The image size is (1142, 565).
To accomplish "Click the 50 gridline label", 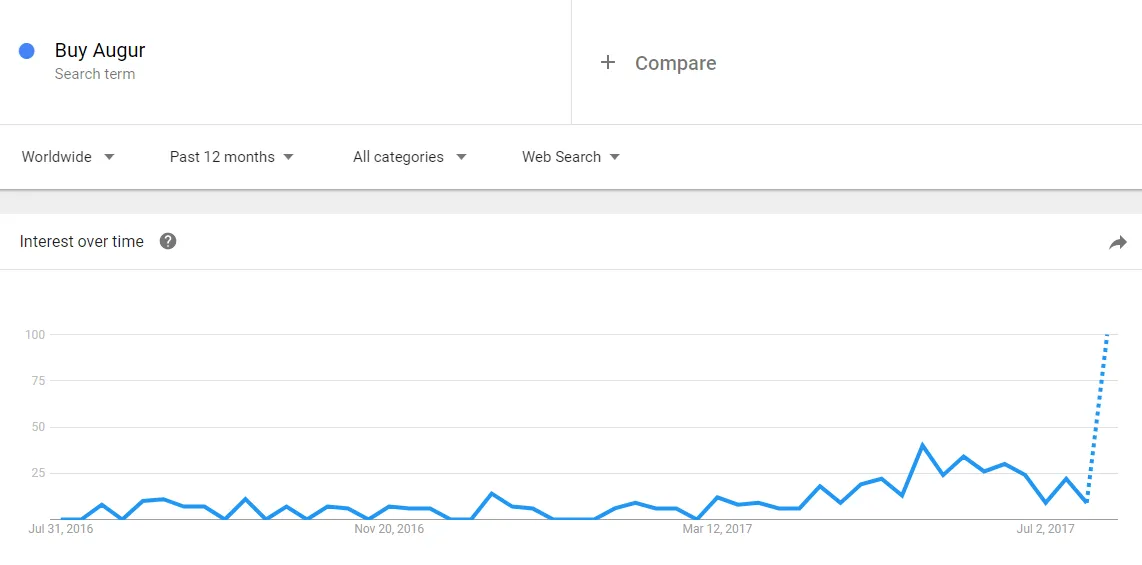I will pos(39,427).
